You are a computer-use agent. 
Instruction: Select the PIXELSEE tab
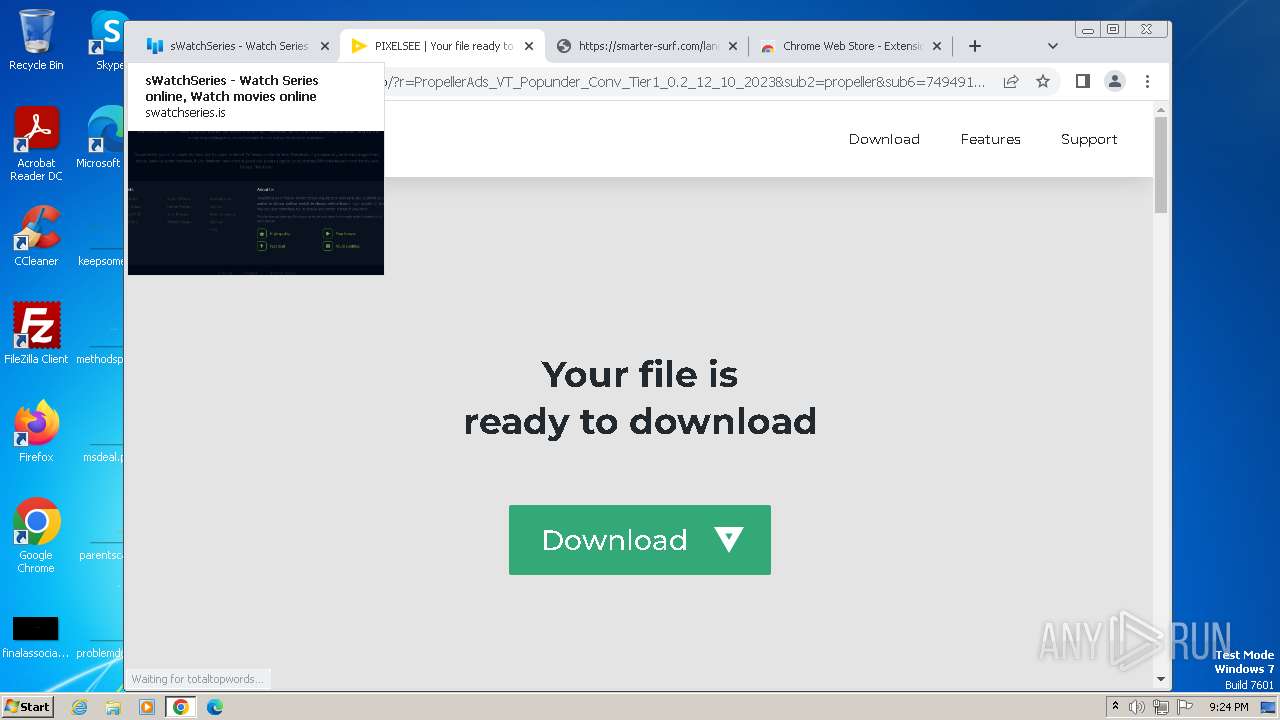point(443,46)
